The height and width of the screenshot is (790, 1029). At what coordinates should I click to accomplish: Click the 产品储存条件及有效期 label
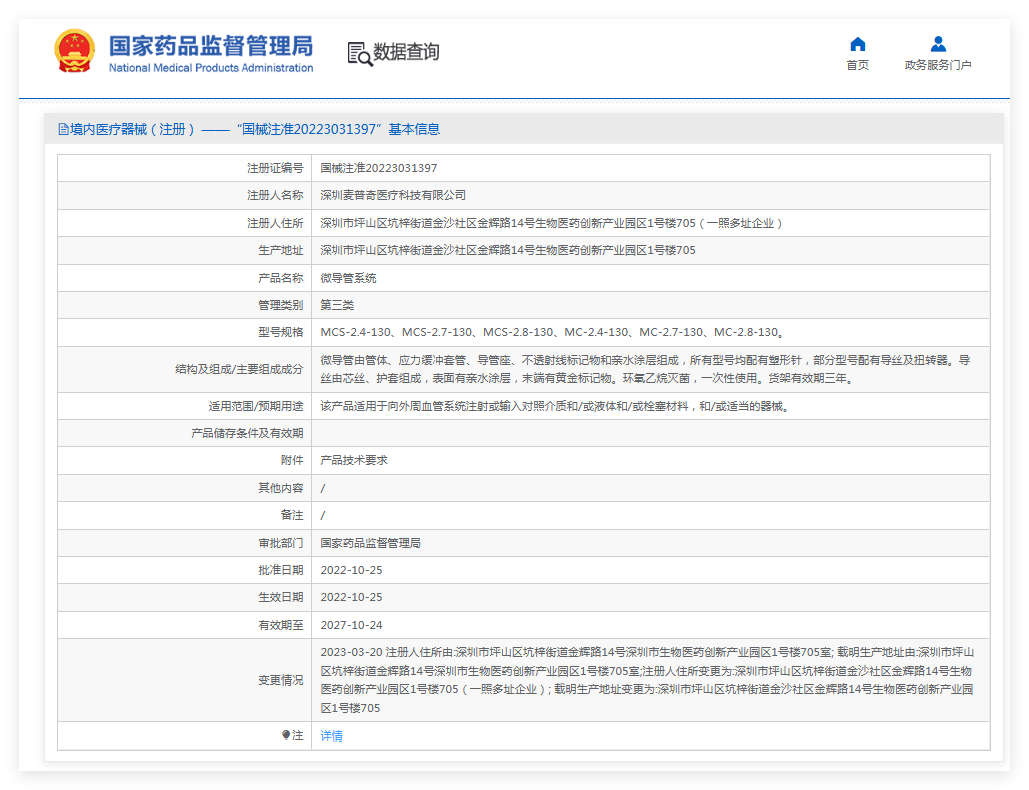pyautogui.click(x=247, y=433)
